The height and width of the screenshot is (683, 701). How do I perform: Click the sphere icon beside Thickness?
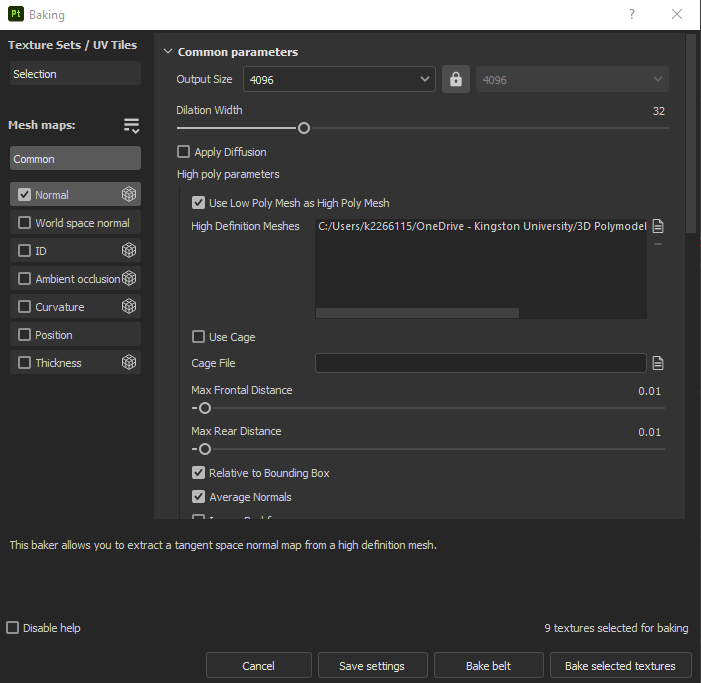point(129,363)
